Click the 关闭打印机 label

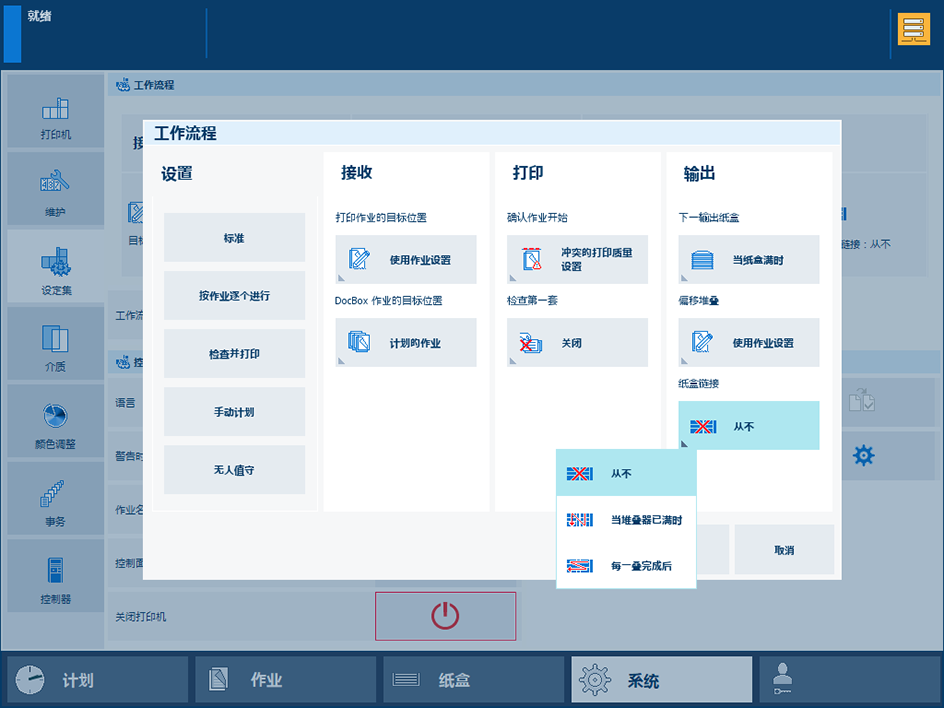tap(141, 616)
